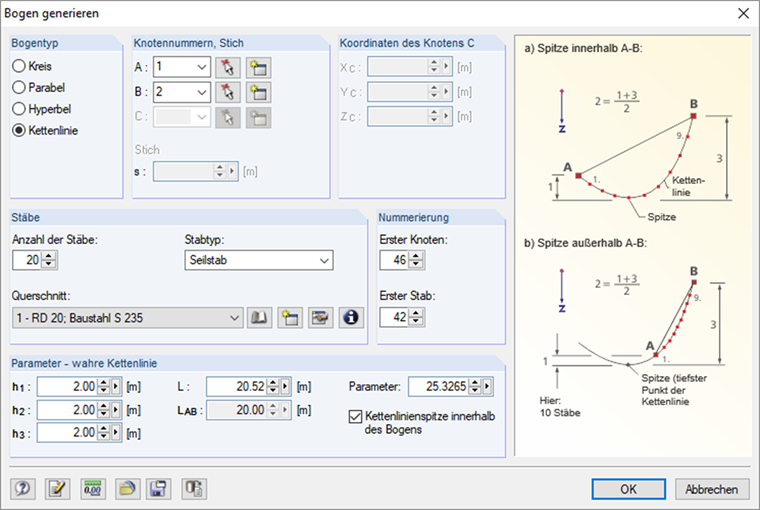The image size is (760, 510).
Task: Click the last icon in the bottom toolbar
Action: point(194,489)
